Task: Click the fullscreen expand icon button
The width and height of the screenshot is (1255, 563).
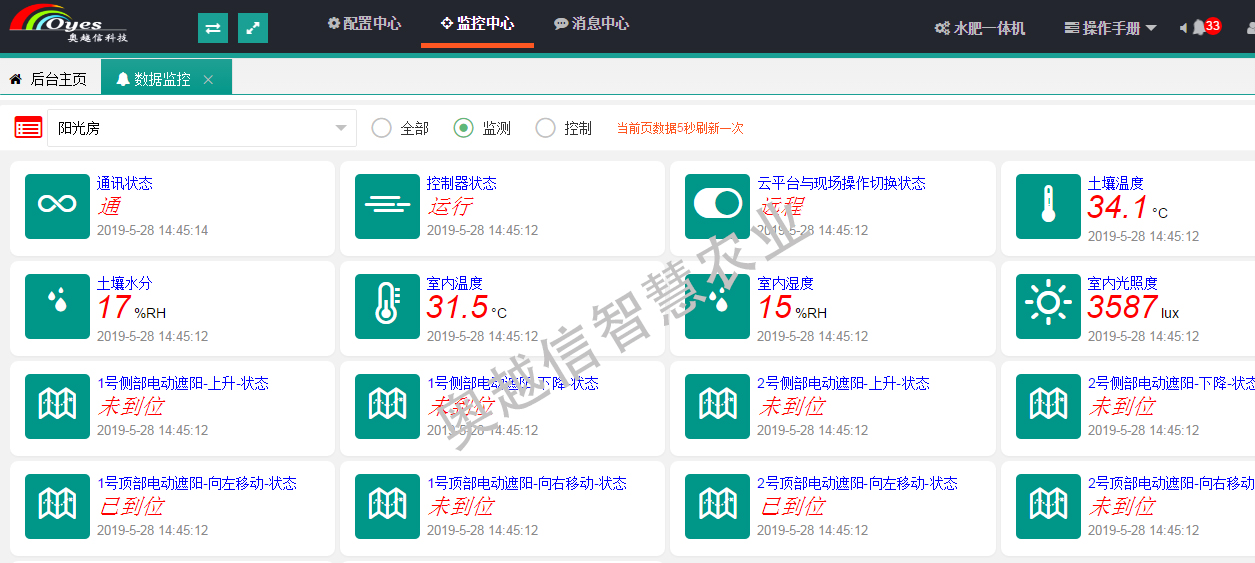Action: [253, 28]
